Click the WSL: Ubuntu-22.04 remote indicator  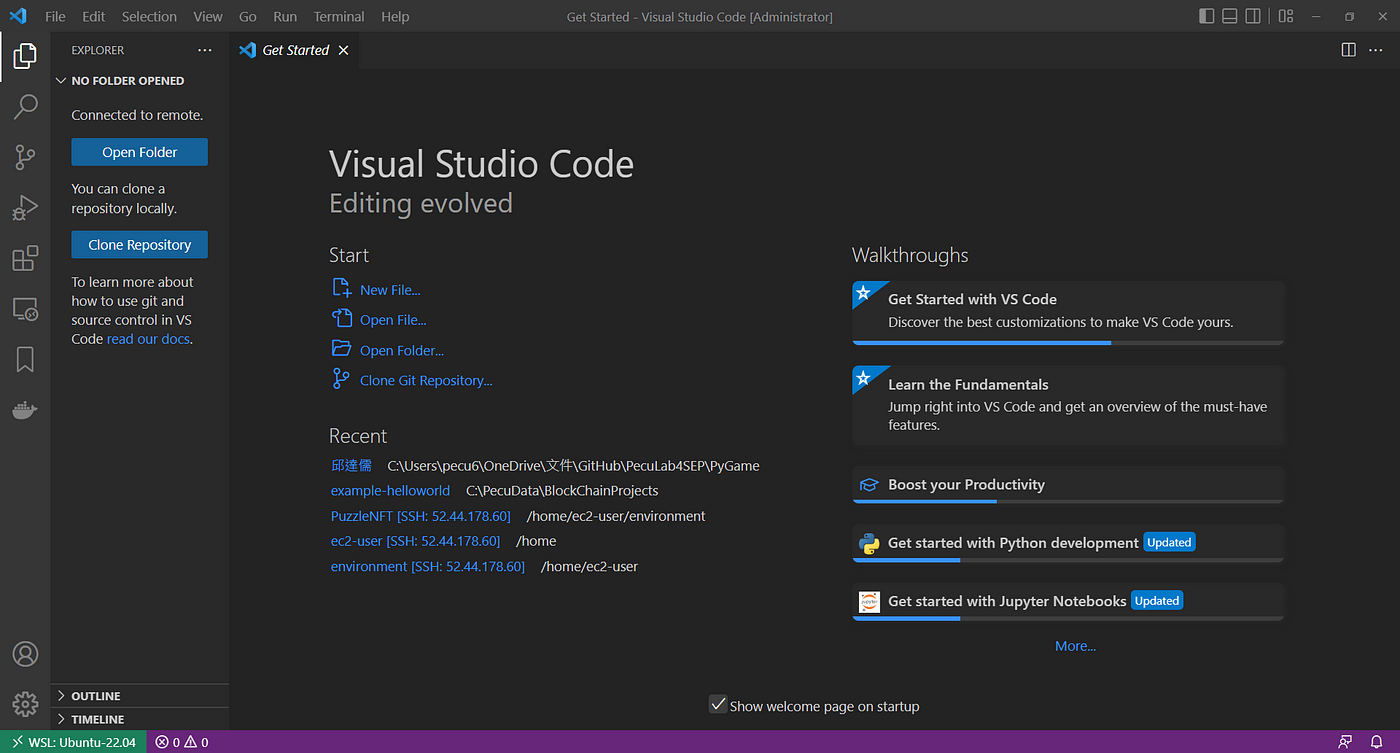(74, 742)
